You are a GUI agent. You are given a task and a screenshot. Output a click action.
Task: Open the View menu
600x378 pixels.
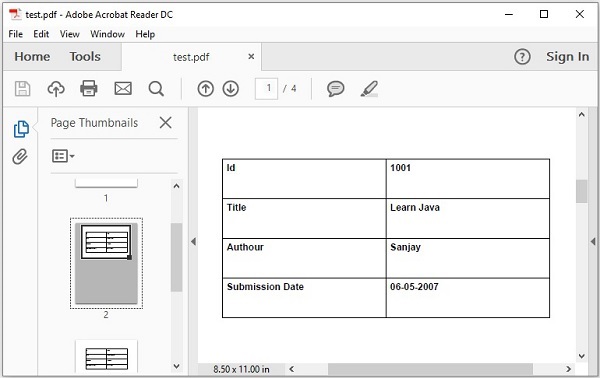coord(70,34)
